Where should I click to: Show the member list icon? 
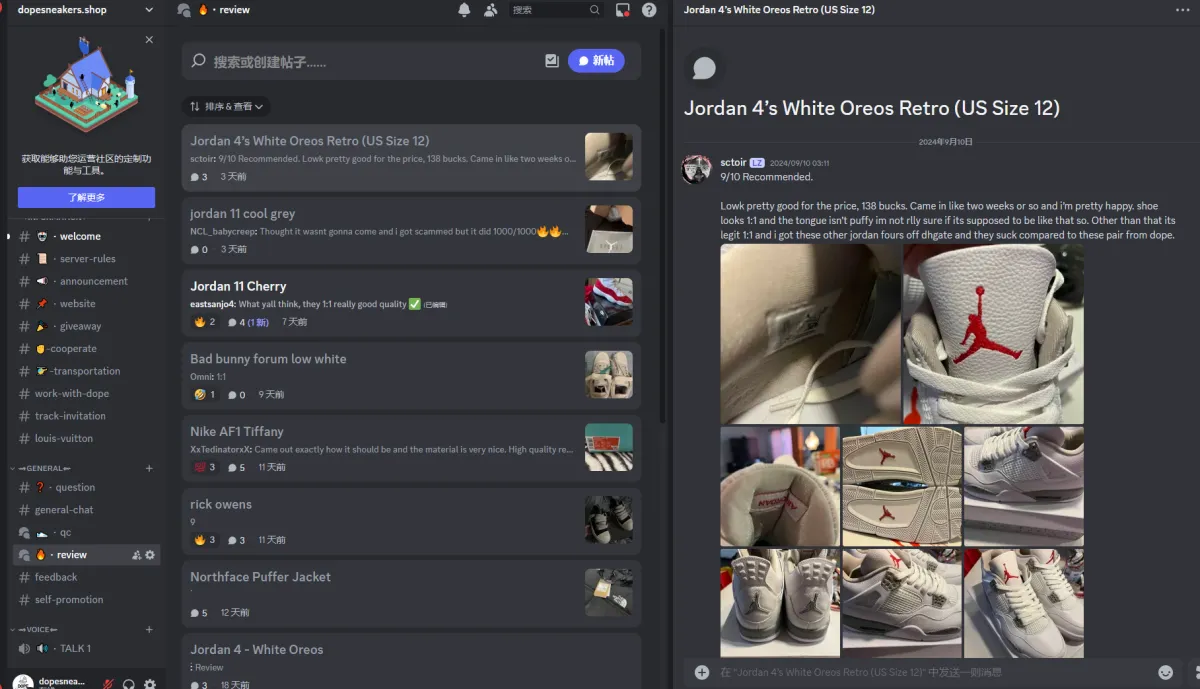[x=490, y=10]
